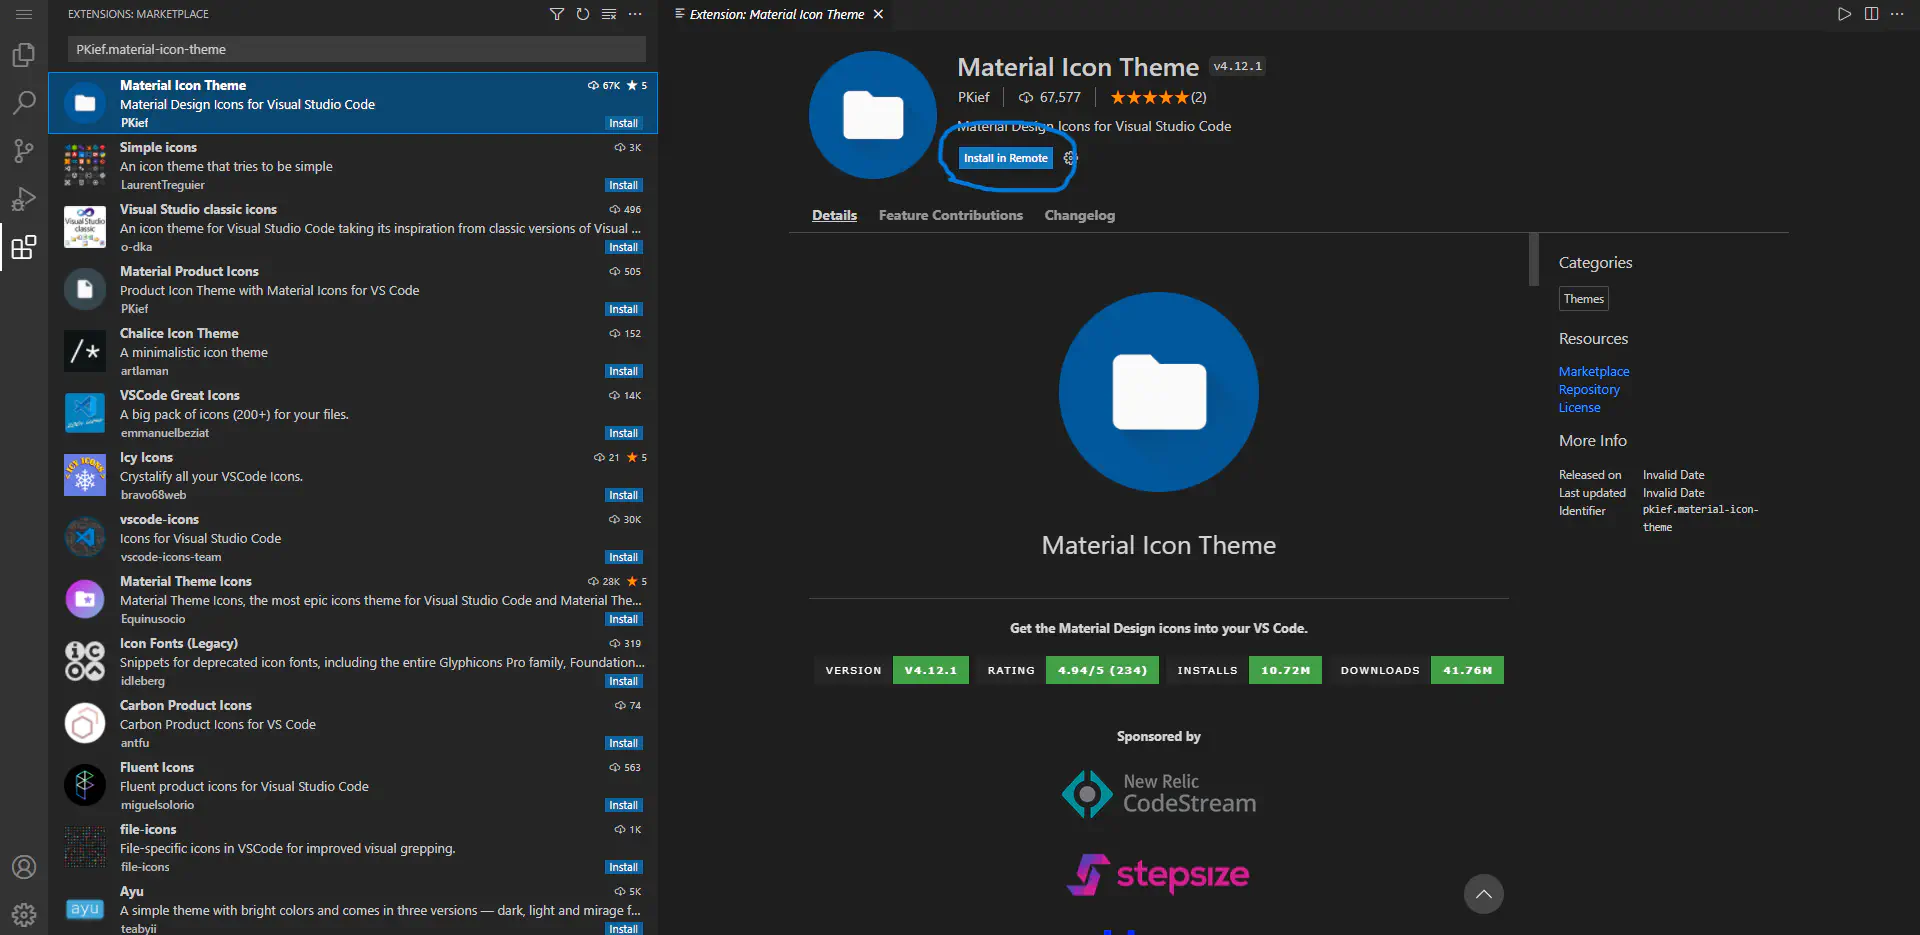Open the Source Control view

[x=24, y=150]
